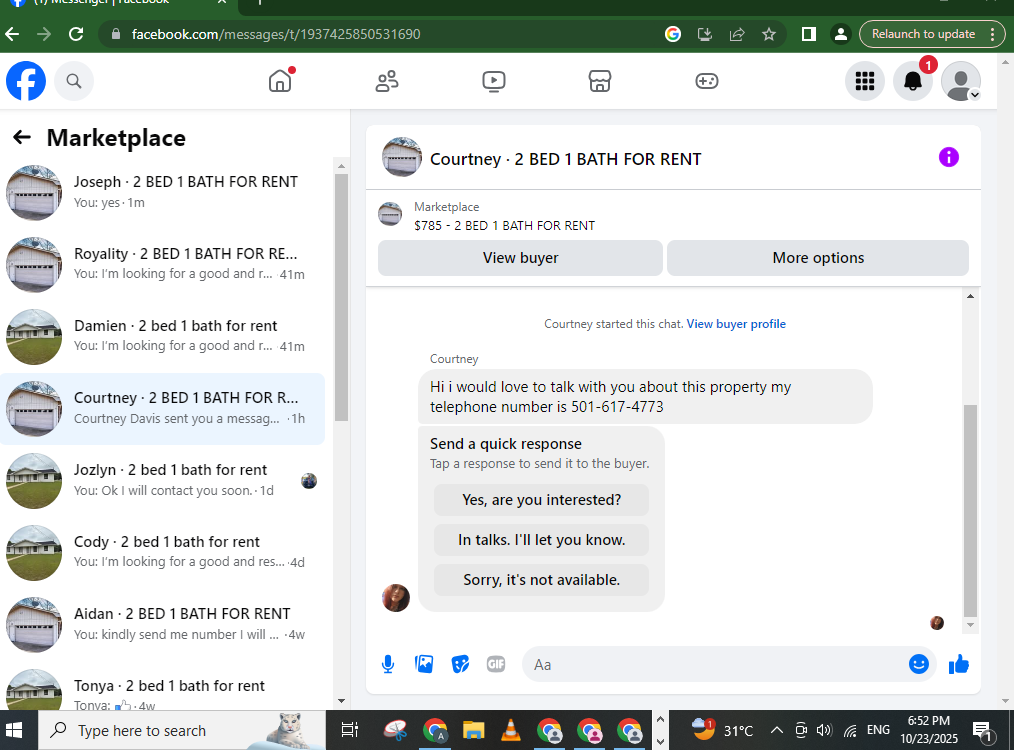Launch VLC media player from taskbar
Image resolution: width=1014 pixels, height=750 pixels.
pos(511,731)
